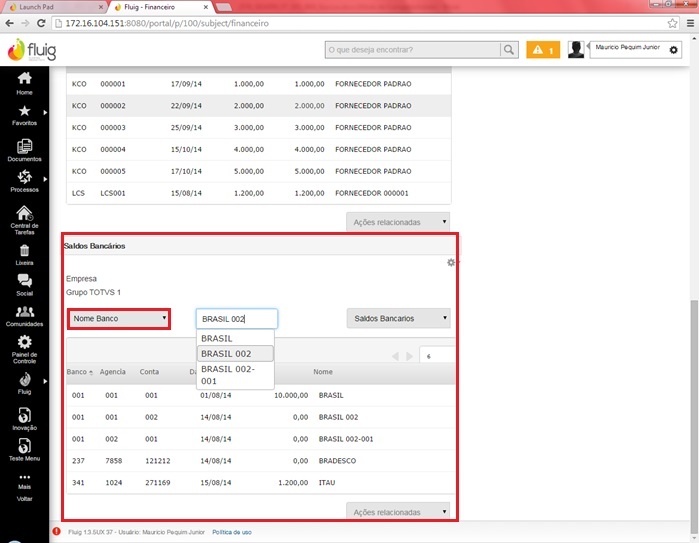Click the search magnifier button
Image resolution: width=699 pixels, height=543 pixels.
[x=509, y=50]
